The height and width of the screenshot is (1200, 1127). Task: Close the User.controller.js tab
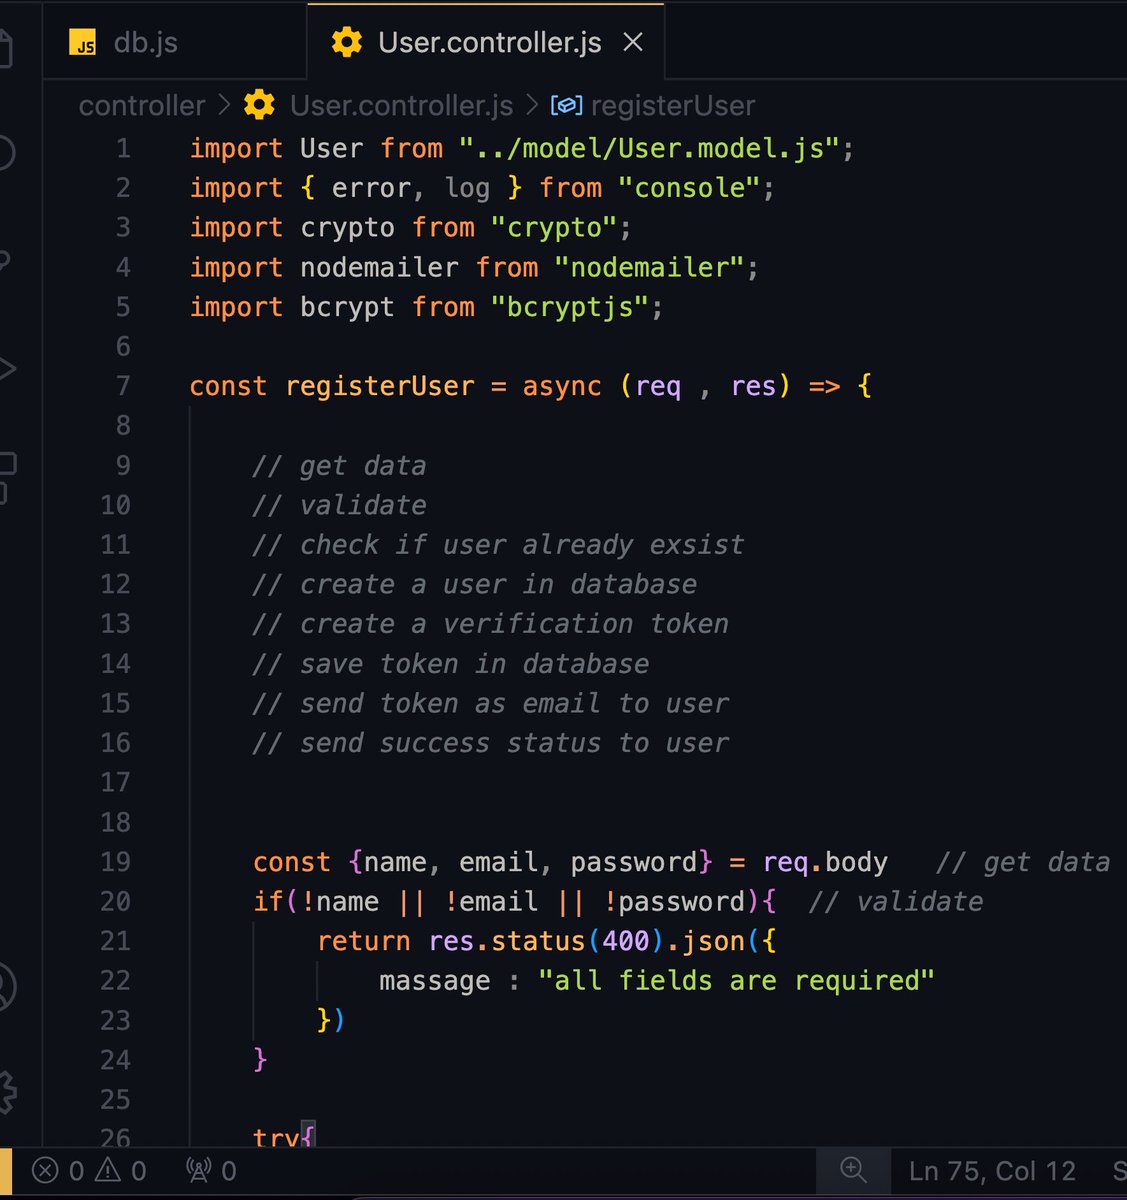coord(632,43)
